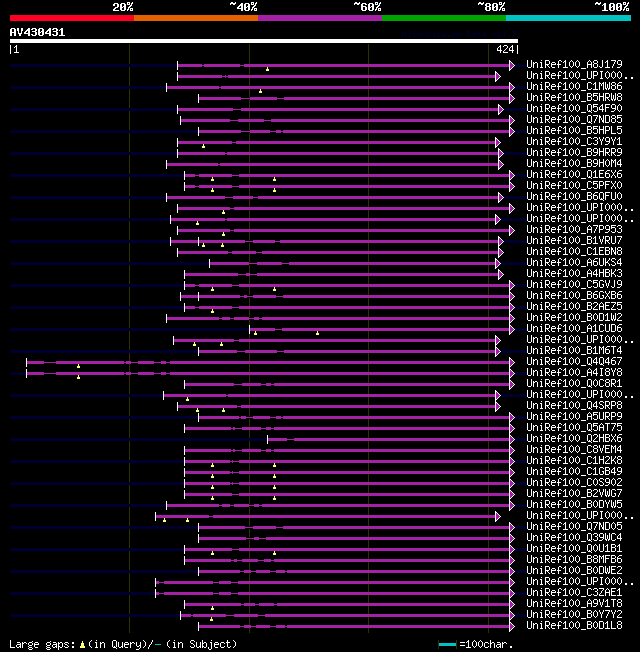Click UniRef100_C5PFX0 hit name
Image resolution: width=640 pixels, height=652 pixels.
click(x=574, y=185)
